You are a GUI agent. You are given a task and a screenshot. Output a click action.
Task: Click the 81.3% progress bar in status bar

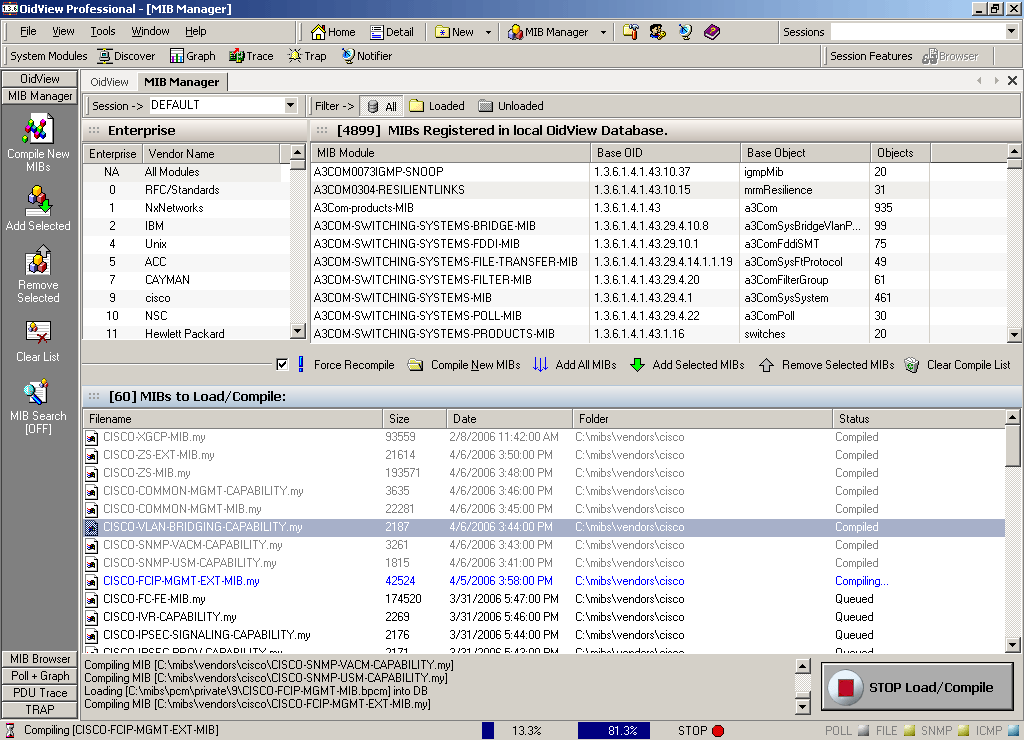coord(613,731)
